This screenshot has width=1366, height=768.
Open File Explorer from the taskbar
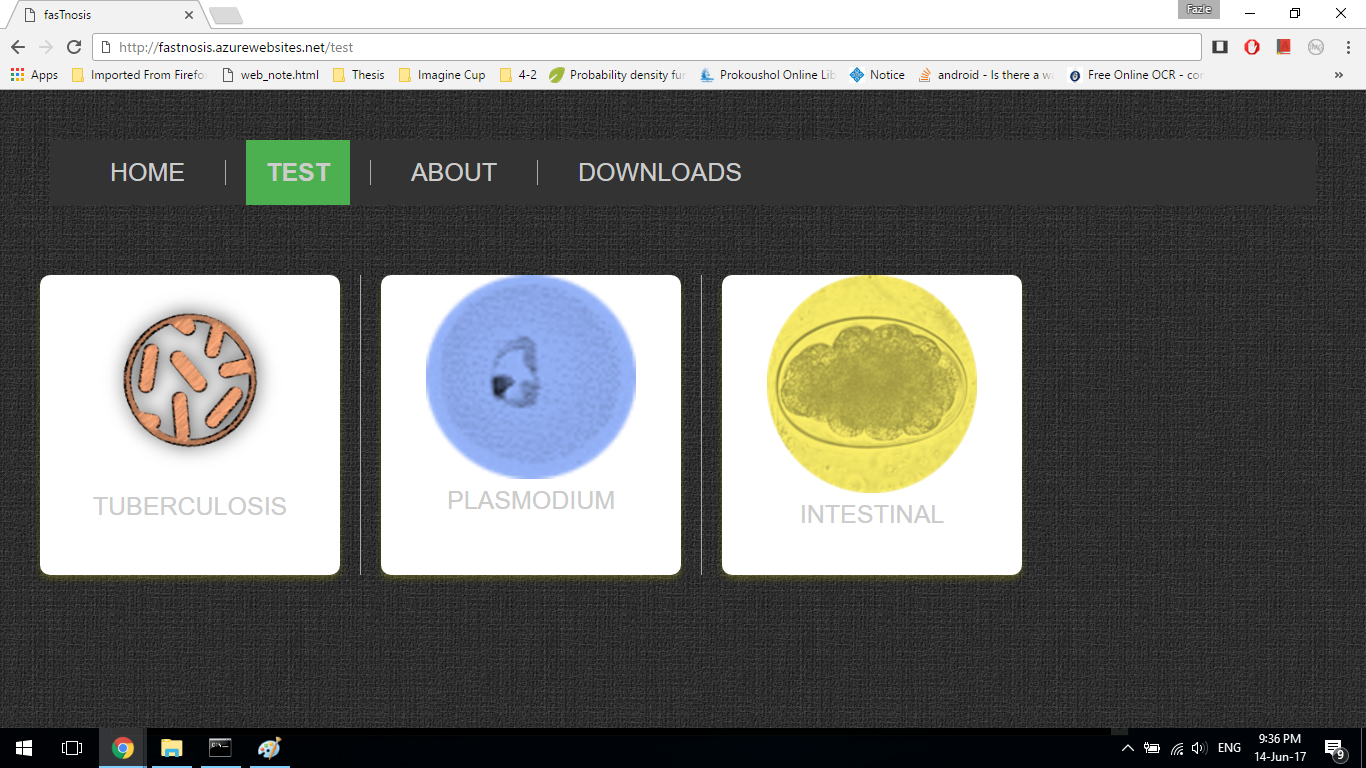[172, 748]
